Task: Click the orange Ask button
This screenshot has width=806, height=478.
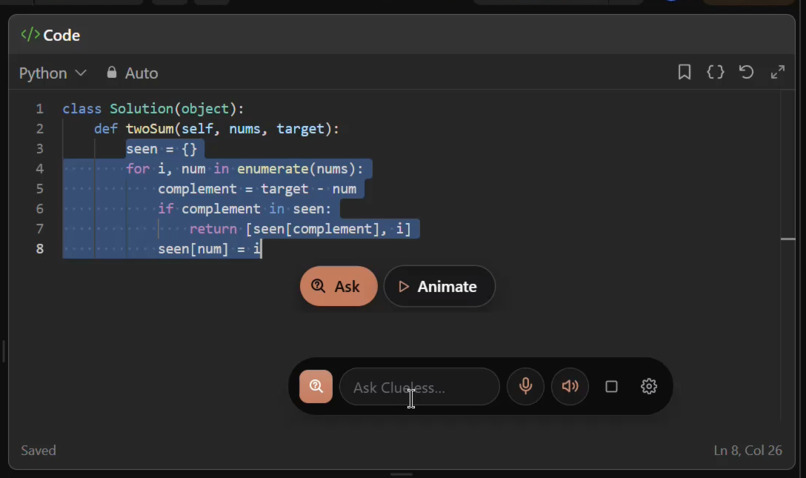Action: coord(339,286)
